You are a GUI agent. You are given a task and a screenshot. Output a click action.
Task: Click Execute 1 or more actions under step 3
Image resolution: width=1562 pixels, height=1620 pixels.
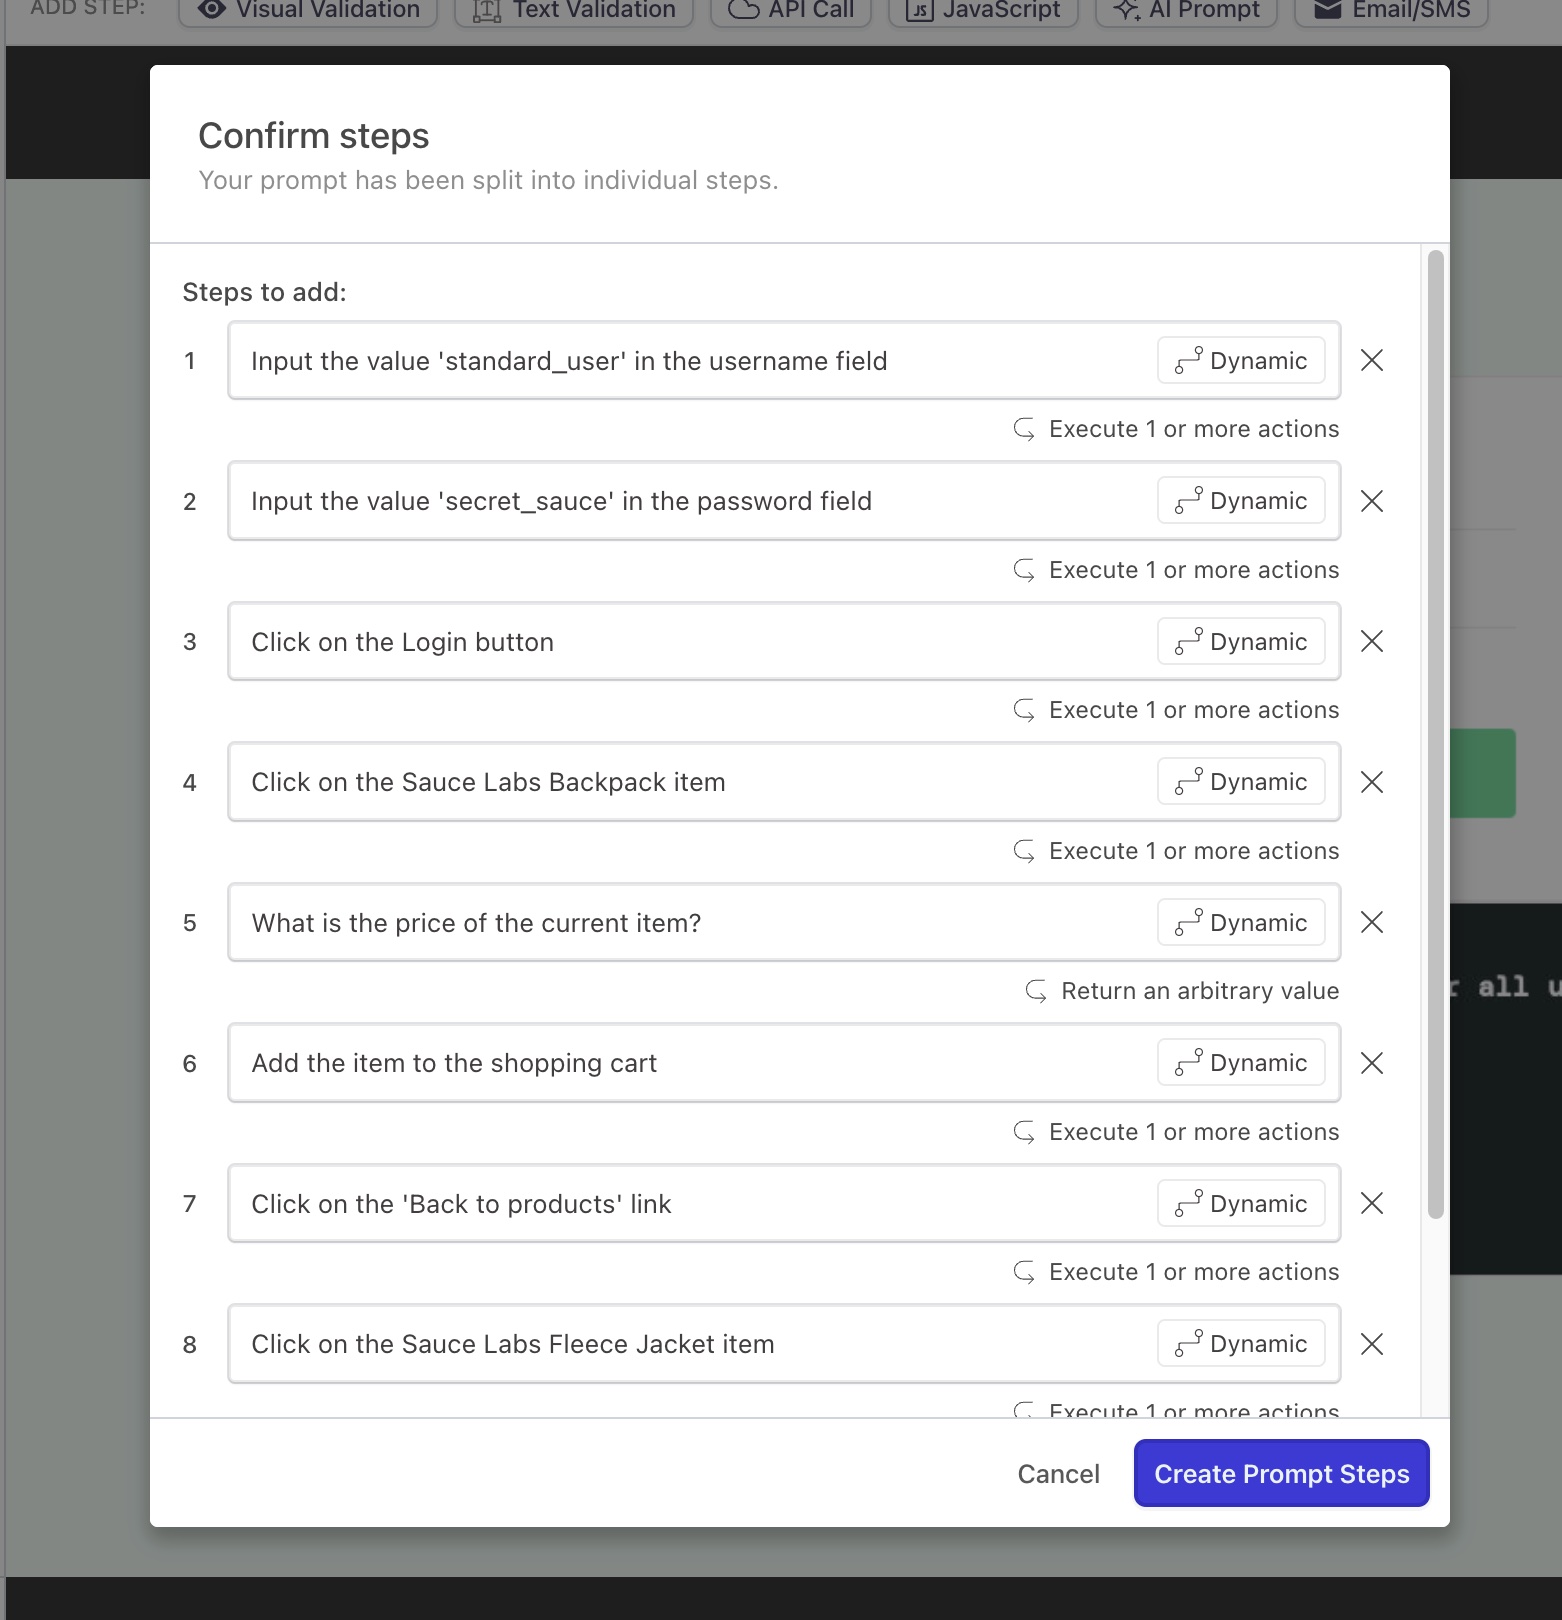pos(1176,710)
